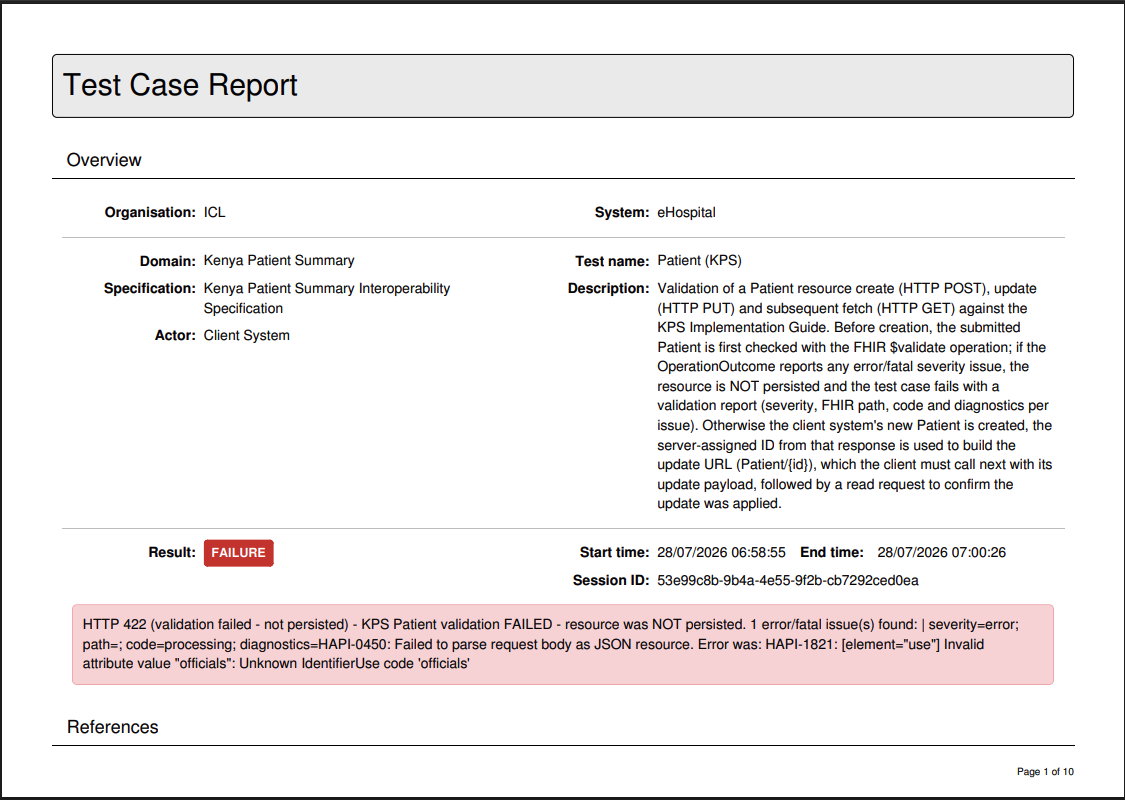Screen dimensions: 1125x800
Task: Click the 'Test Case Report' title
Action: (x=180, y=85)
